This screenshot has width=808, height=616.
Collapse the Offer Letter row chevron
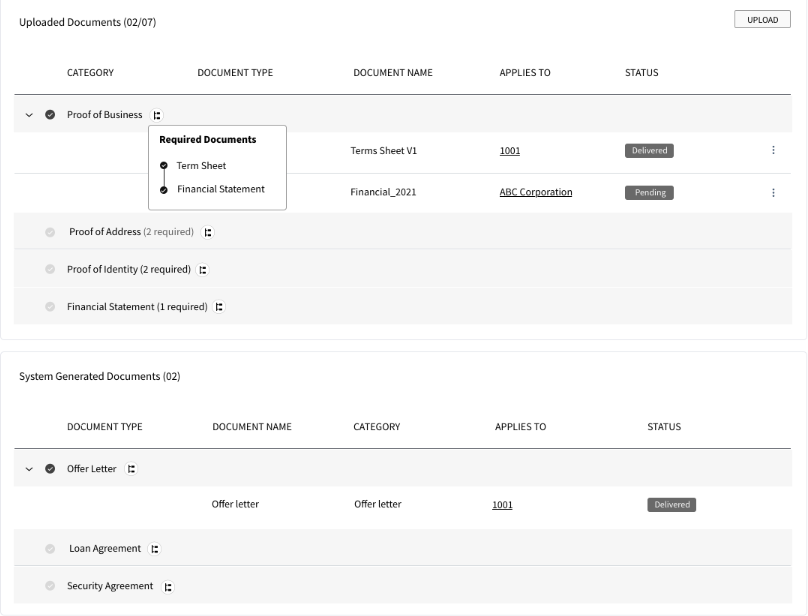point(29,469)
